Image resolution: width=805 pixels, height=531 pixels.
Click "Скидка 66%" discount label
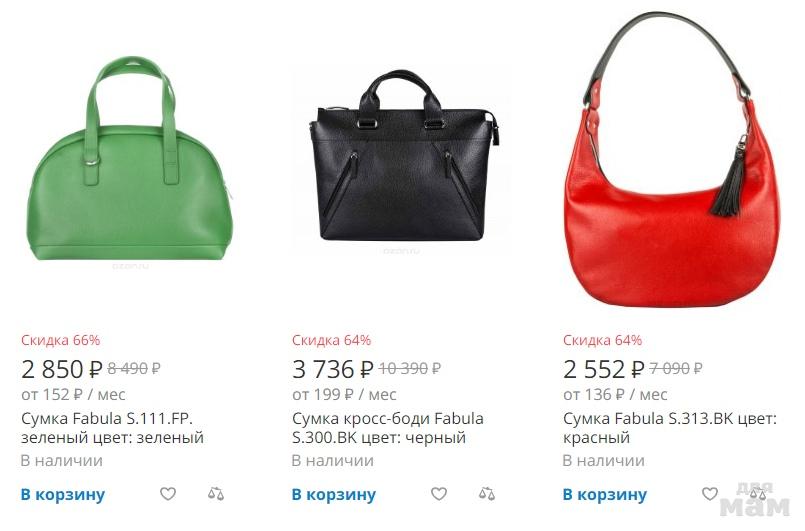(x=61, y=340)
